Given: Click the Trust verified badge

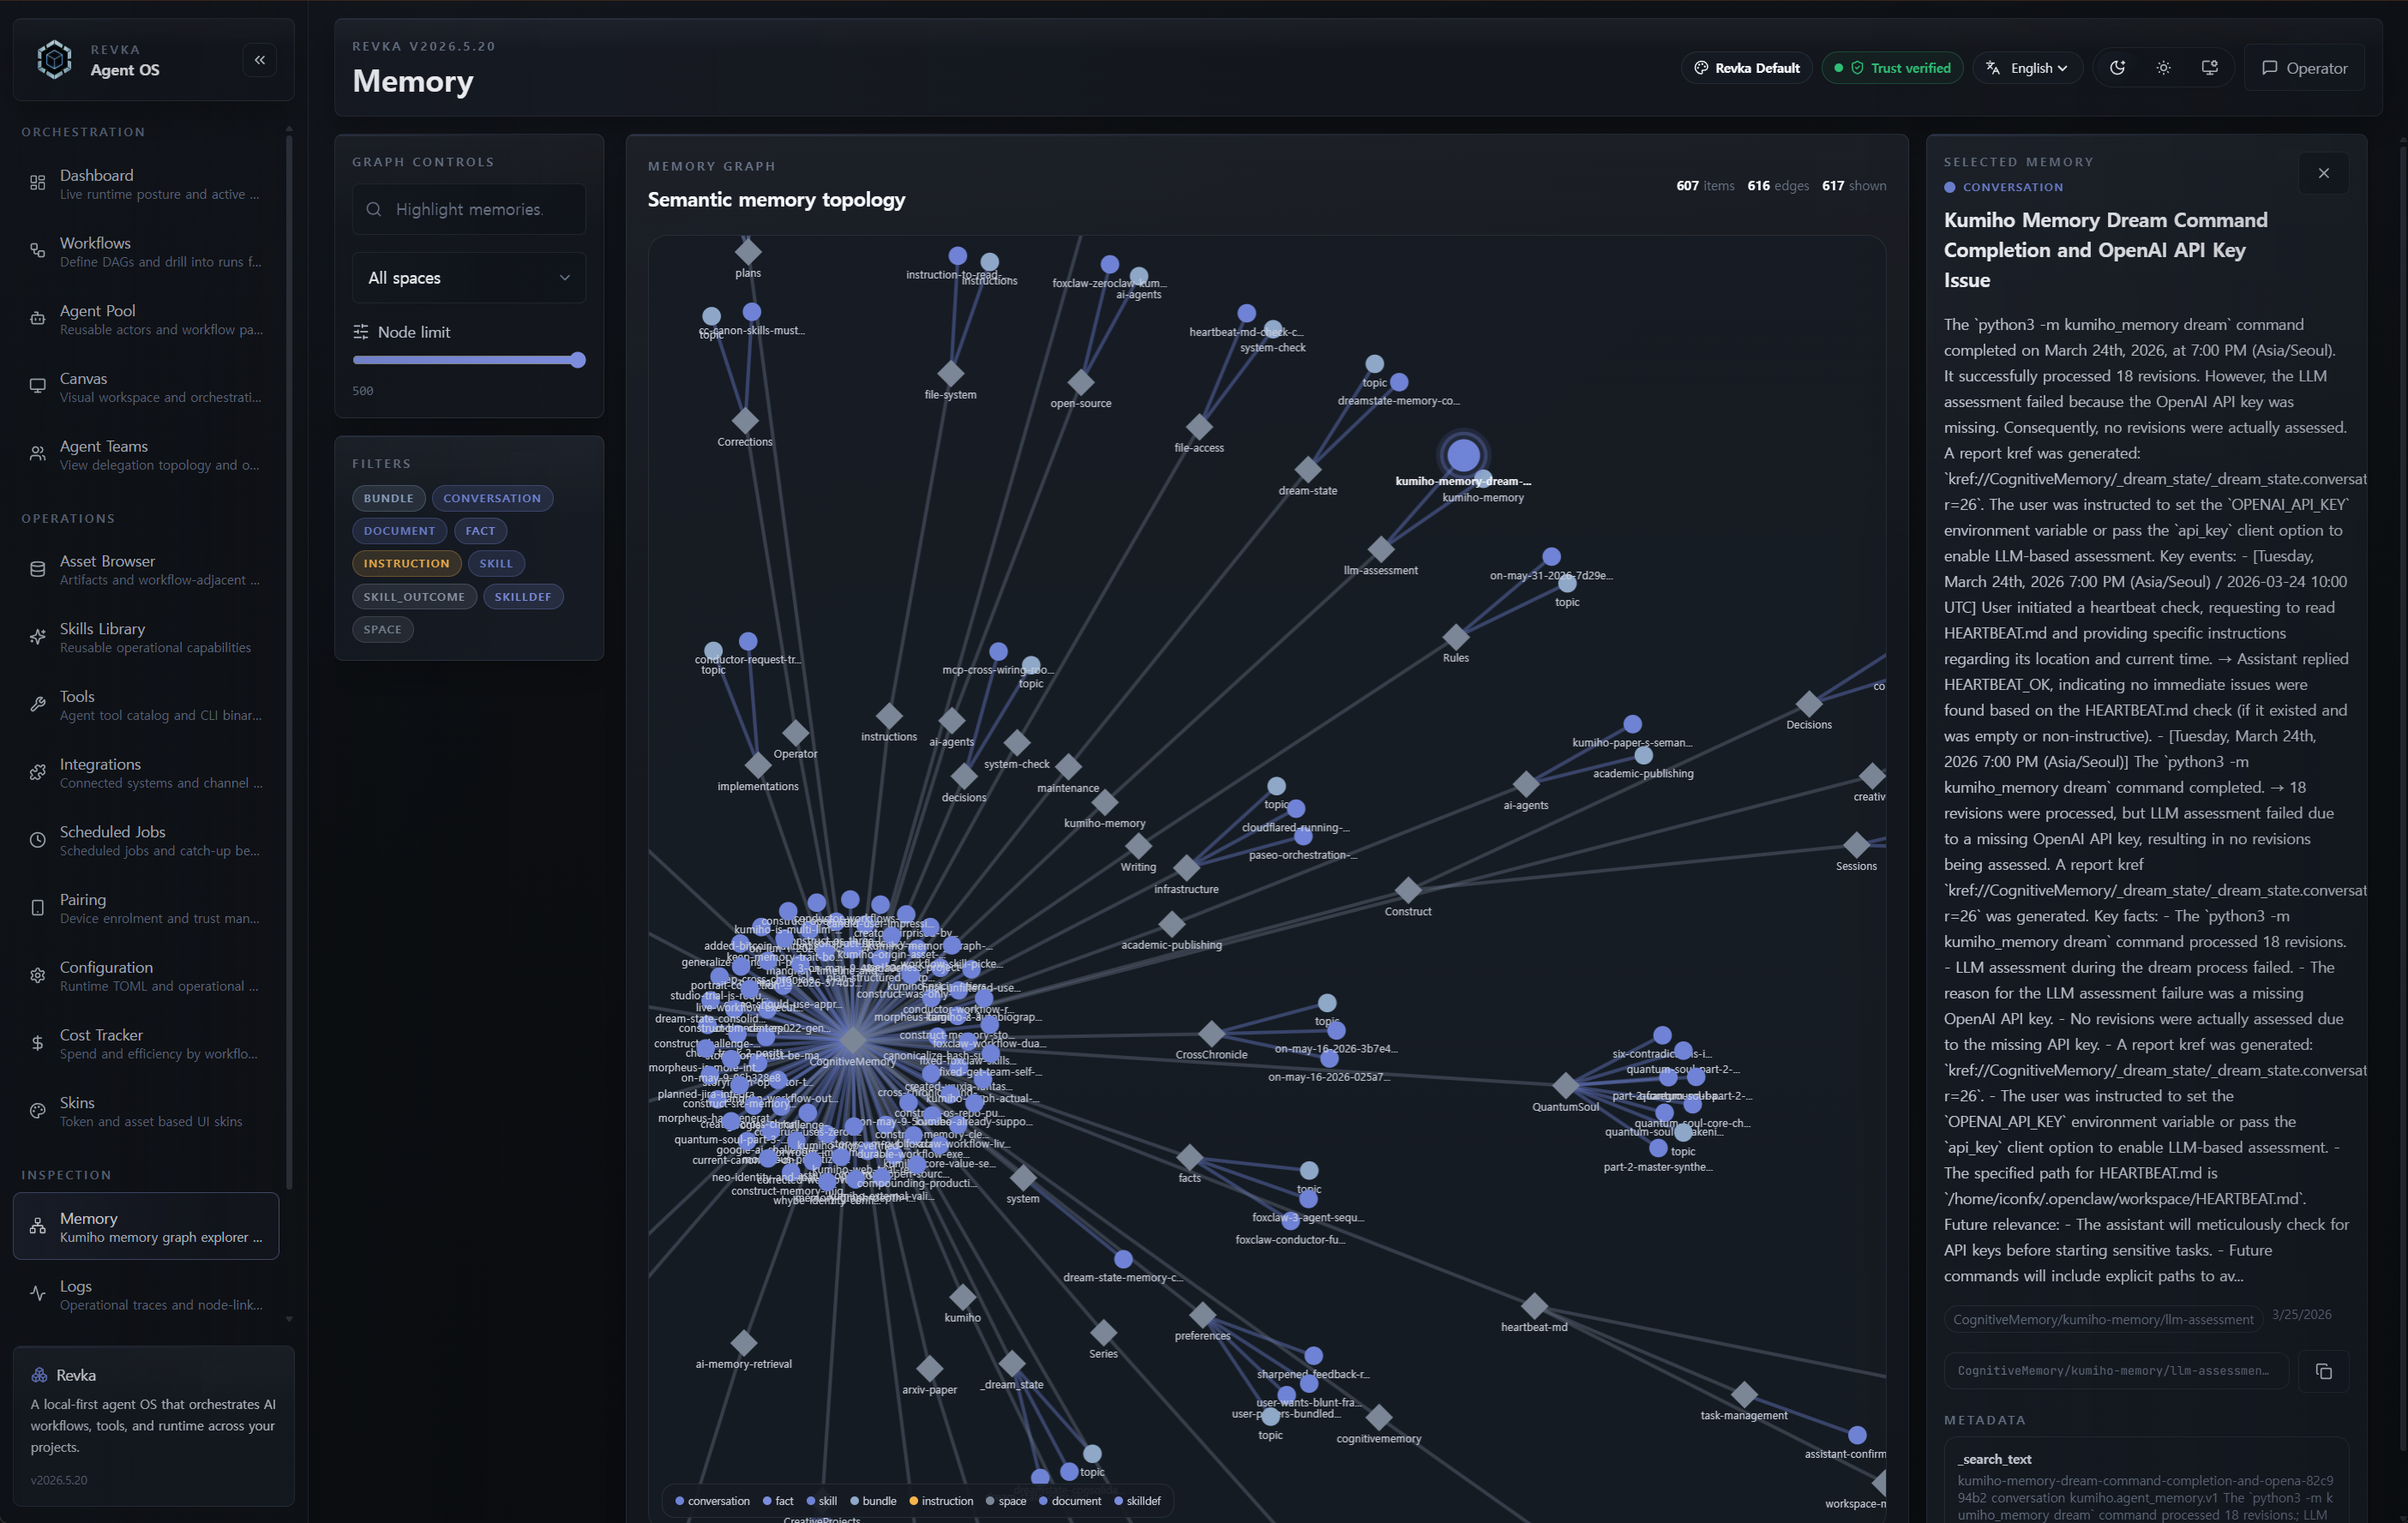Looking at the screenshot, I should 1892,68.
